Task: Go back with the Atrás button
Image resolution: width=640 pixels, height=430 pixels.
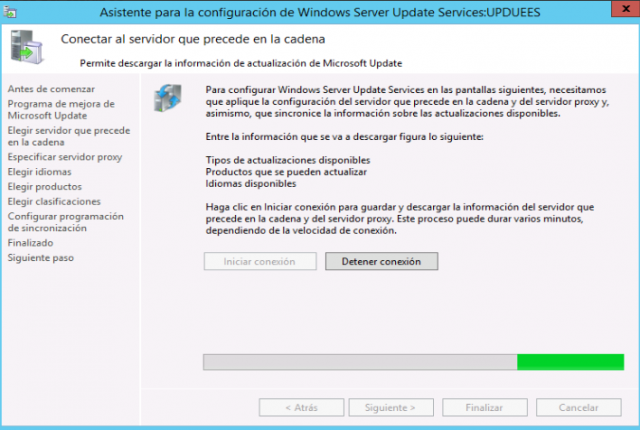Action: (x=301, y=407)
